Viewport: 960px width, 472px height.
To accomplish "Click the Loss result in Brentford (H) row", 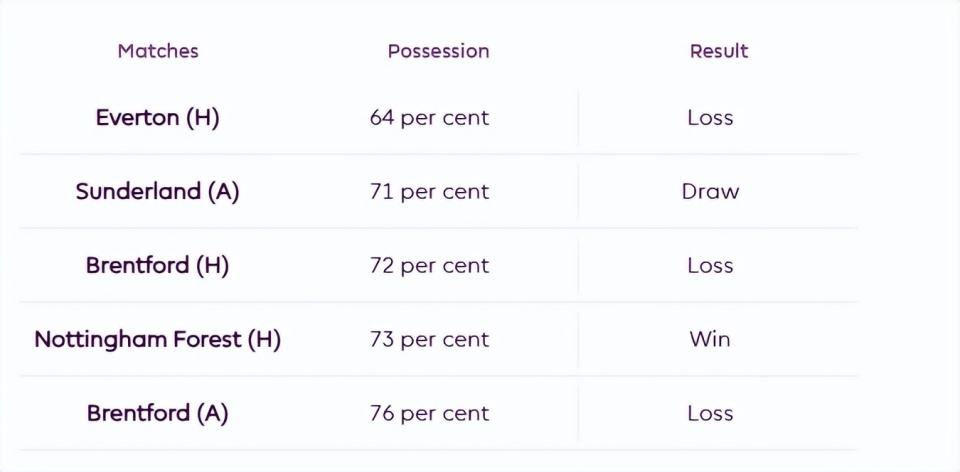I will (x=710, y=266).
